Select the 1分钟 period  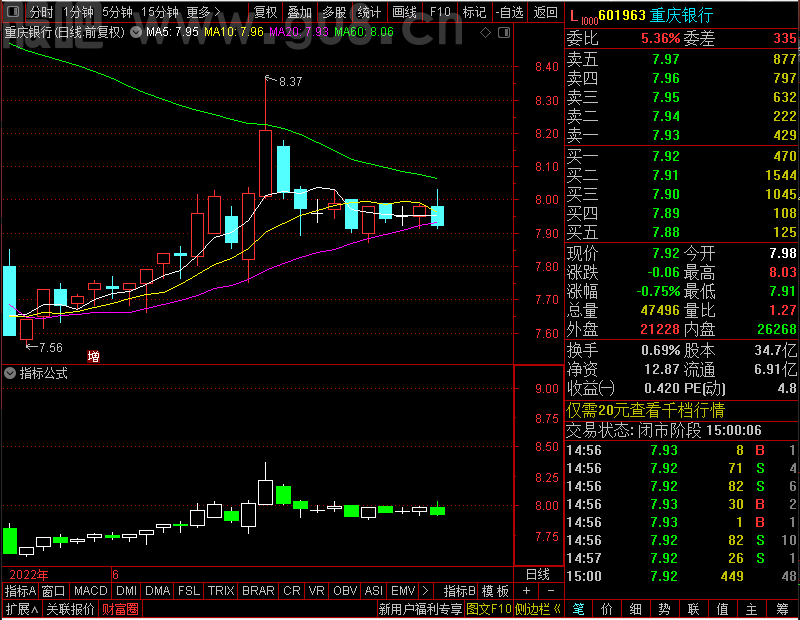(x=78, y=12)
